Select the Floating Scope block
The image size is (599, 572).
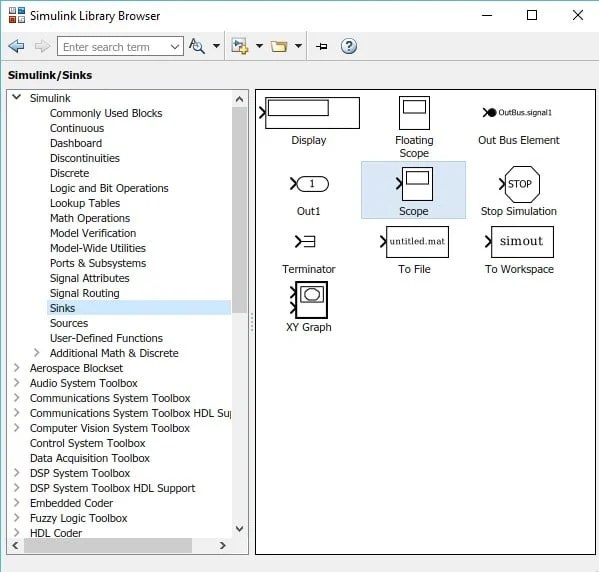414,113
